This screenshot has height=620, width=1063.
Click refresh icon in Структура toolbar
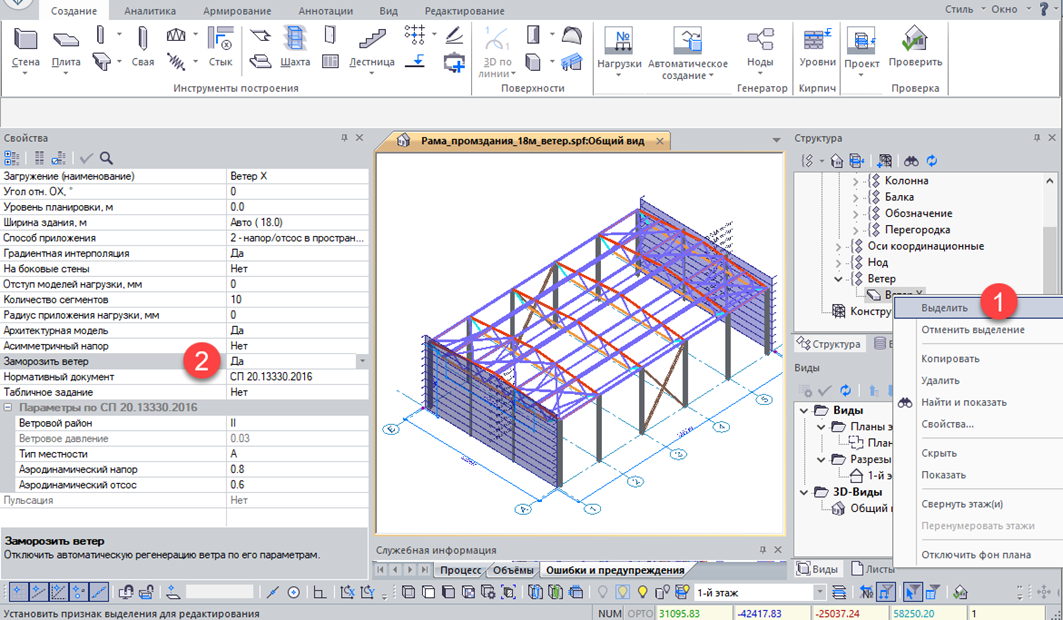coord(932,161)
